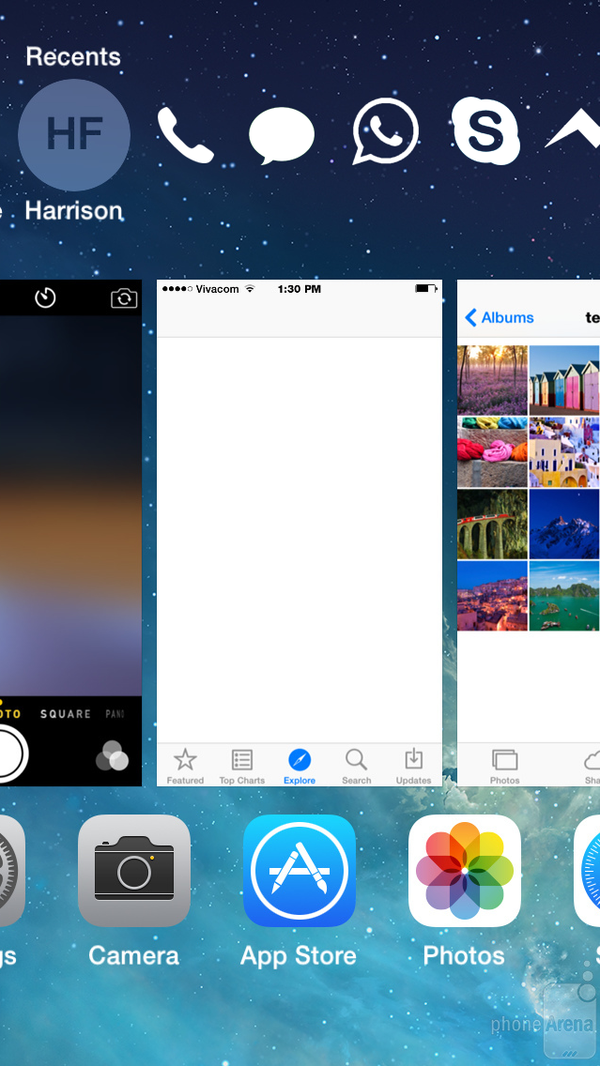Open the Photos tab in Photos preview
Screen dimensions: 600x1066
pos(505,766)
